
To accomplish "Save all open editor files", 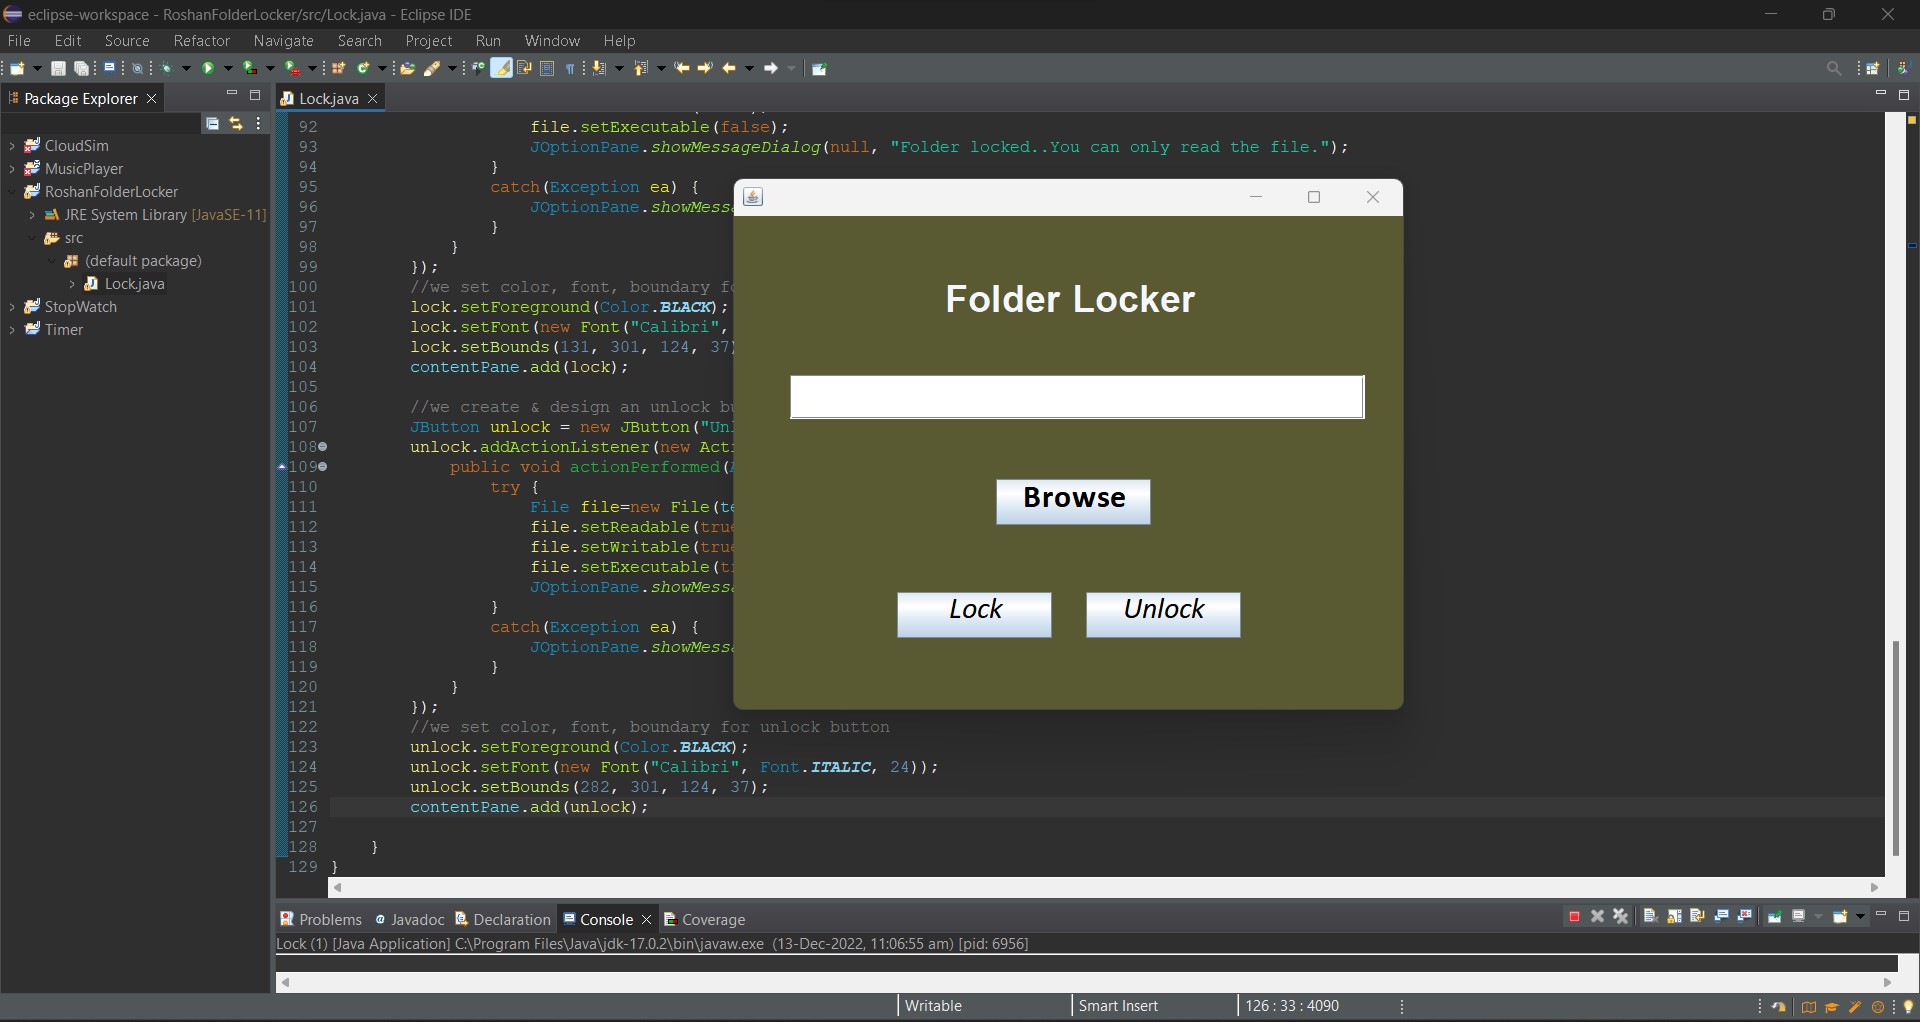I will (x=82, y=68).
